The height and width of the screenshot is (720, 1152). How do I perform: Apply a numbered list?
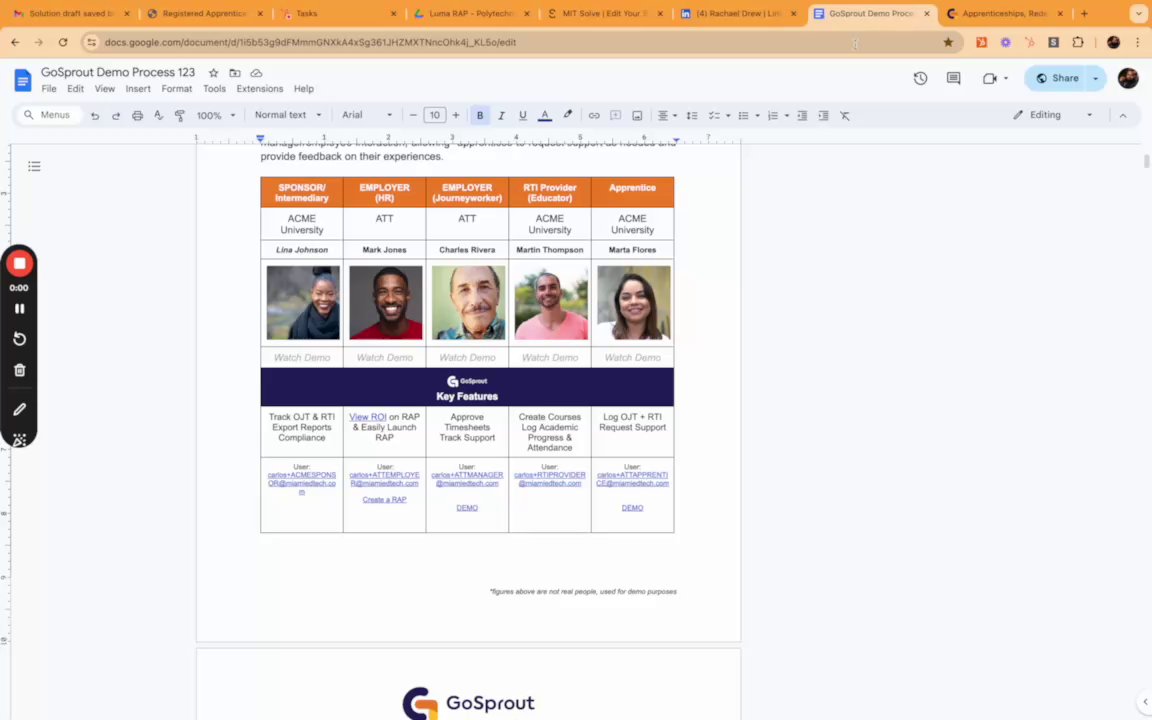772,115
